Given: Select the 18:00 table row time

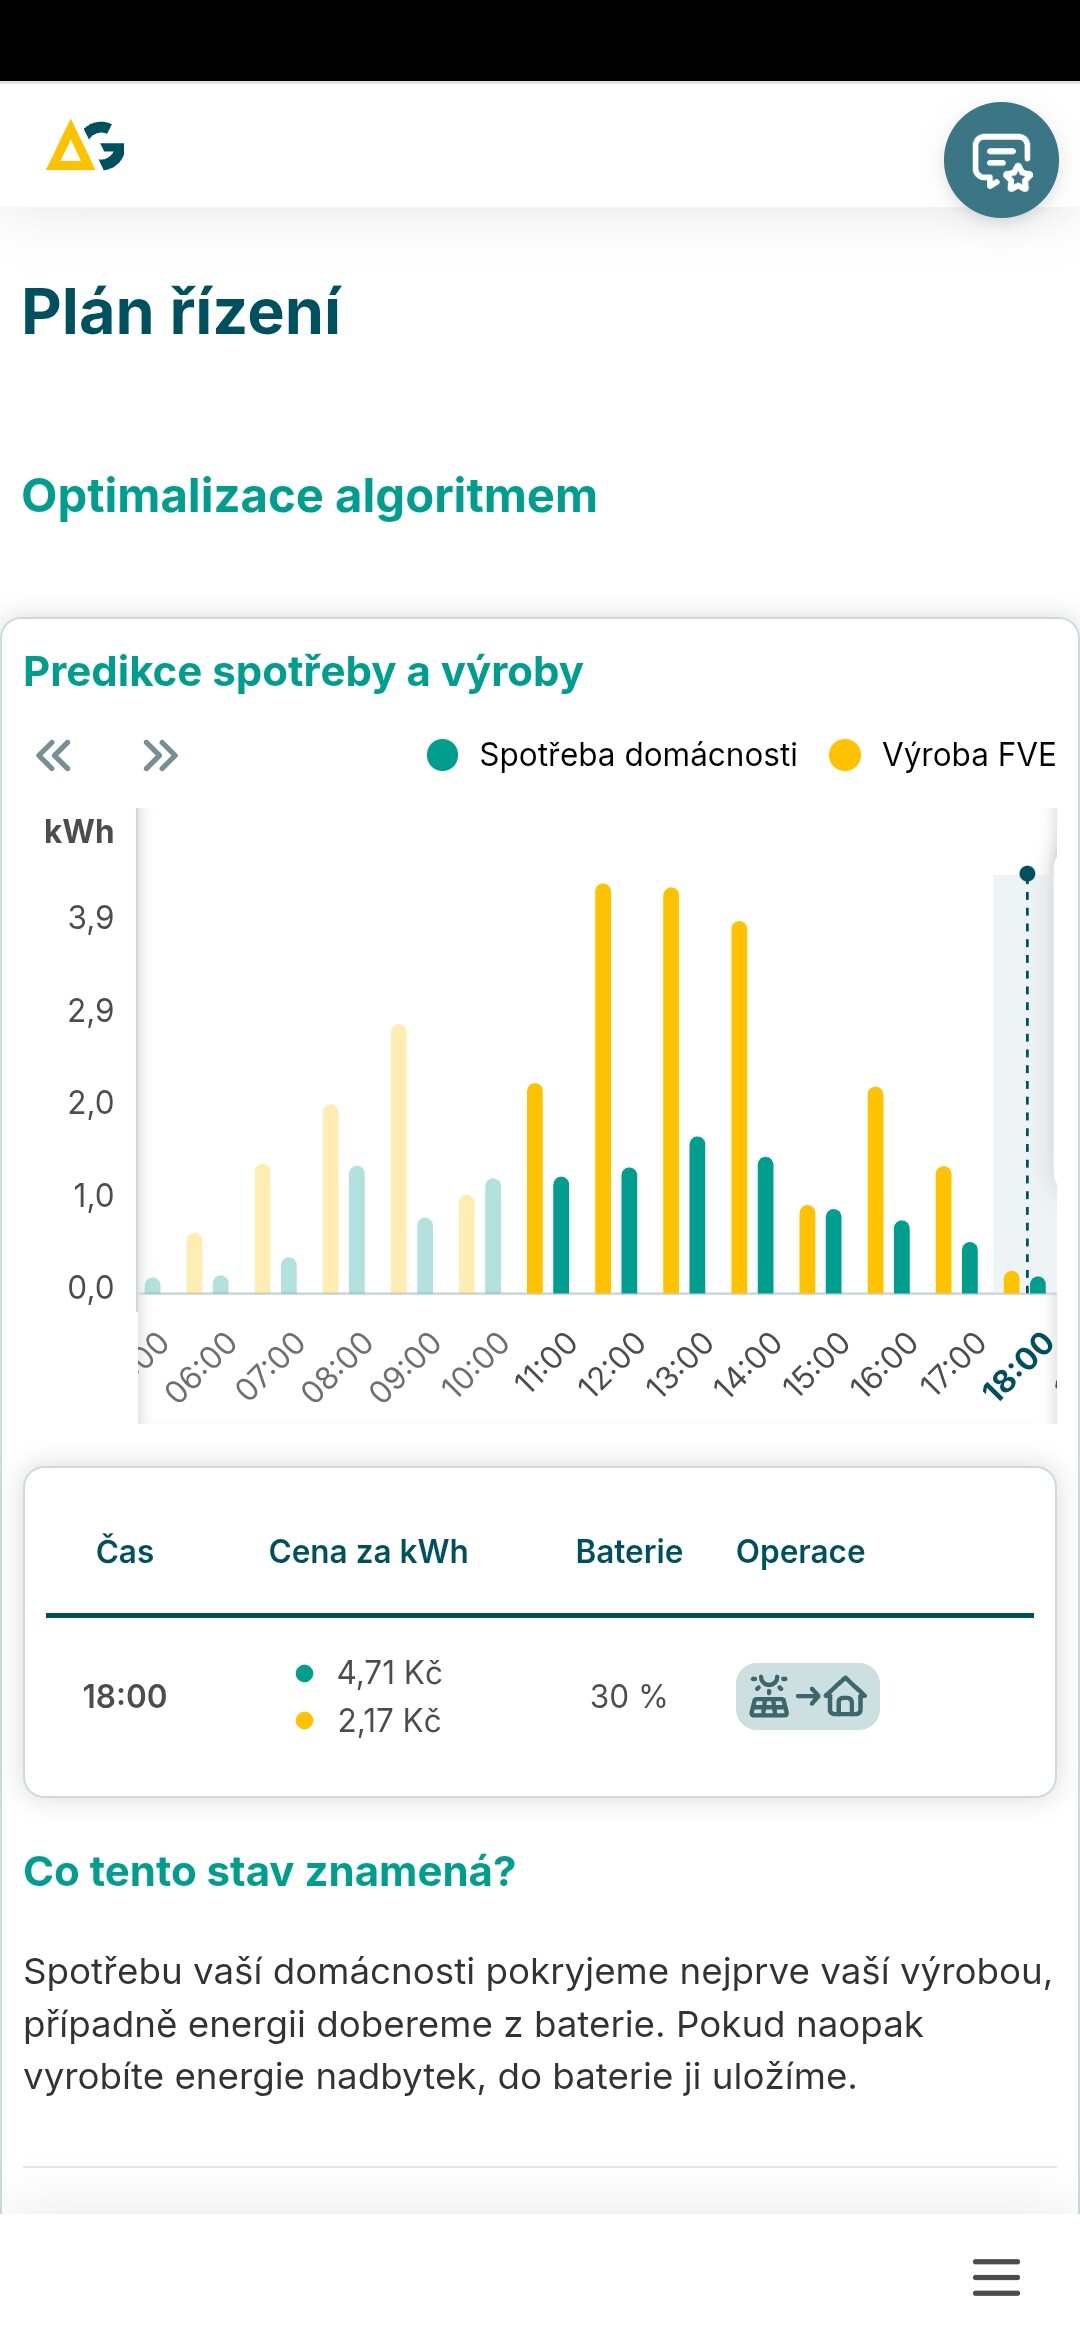Looking at the screenshot, I should tap(125, 1696).
